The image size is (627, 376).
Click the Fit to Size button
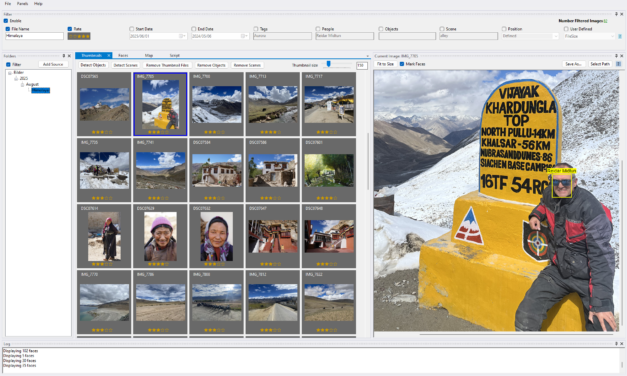click(x=385, y=64)
